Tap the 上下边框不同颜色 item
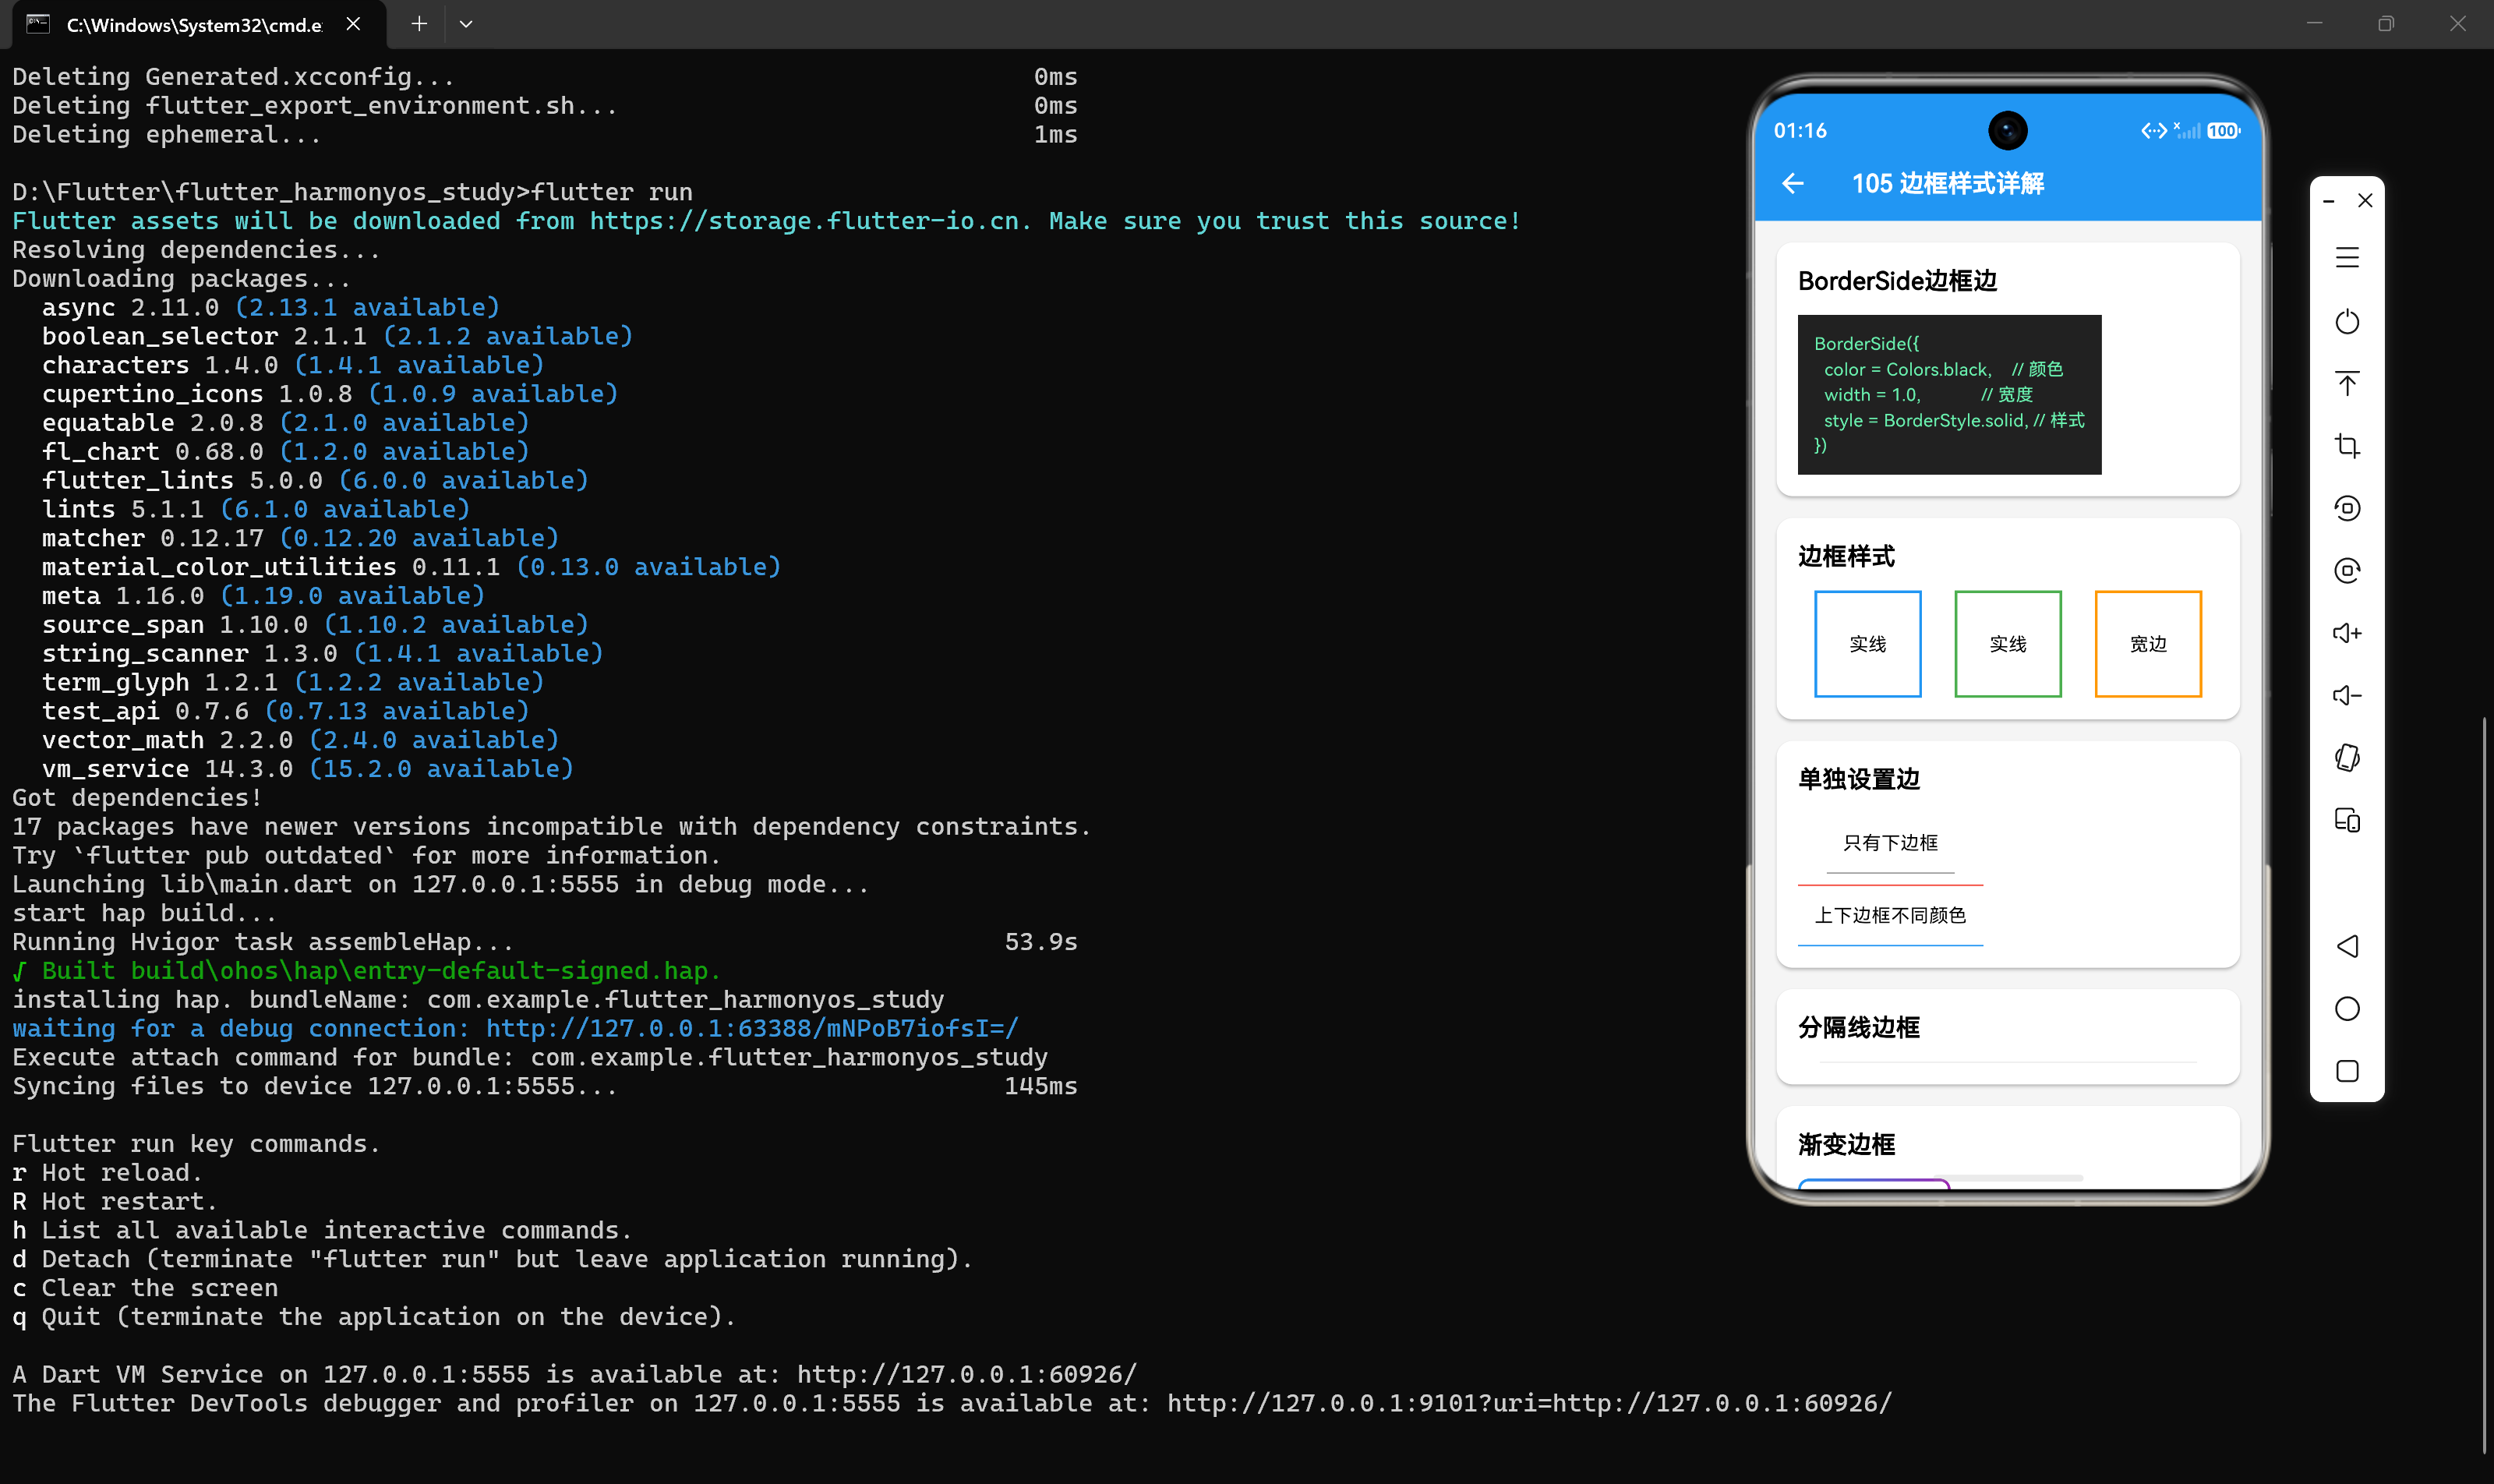 point(1890,915)
